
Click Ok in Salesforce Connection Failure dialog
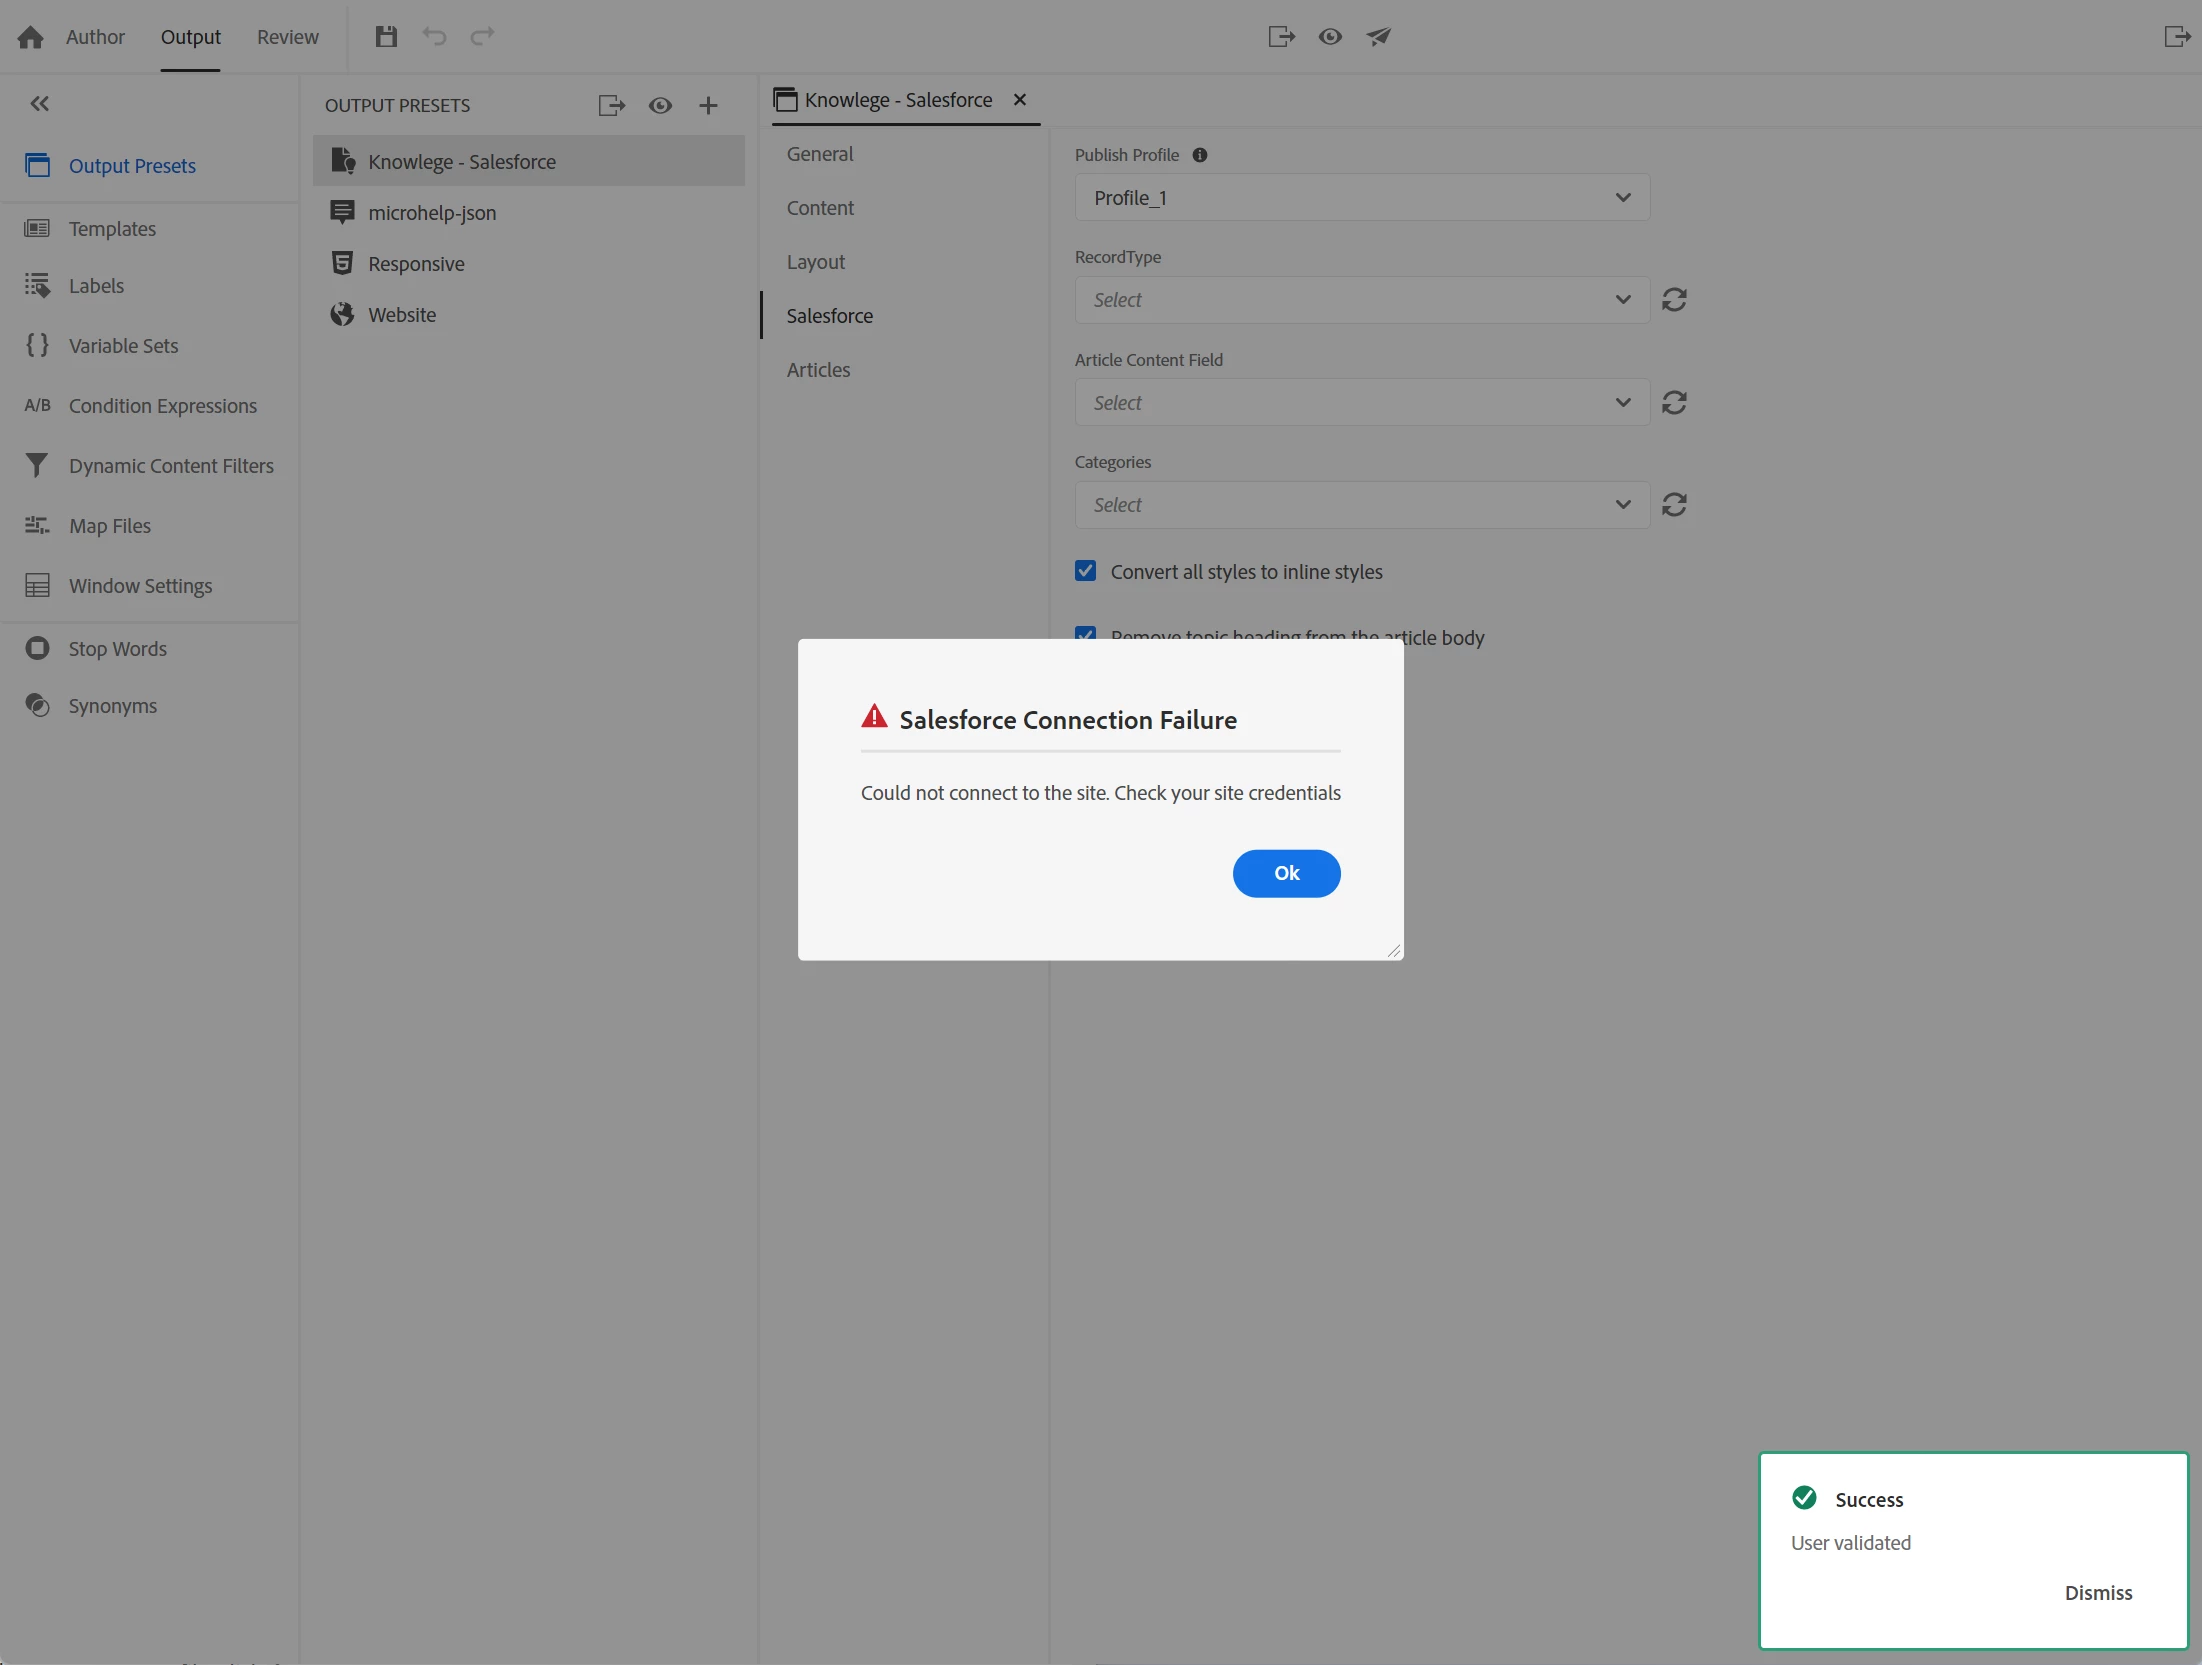click(1286, 873)
